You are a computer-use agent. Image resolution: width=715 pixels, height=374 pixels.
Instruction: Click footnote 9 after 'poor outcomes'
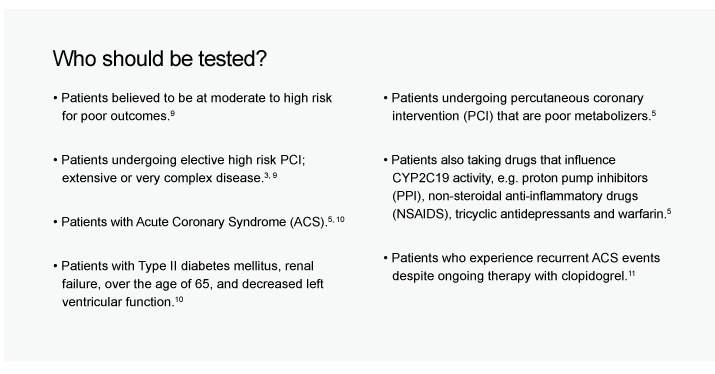[x=172, y=113]
